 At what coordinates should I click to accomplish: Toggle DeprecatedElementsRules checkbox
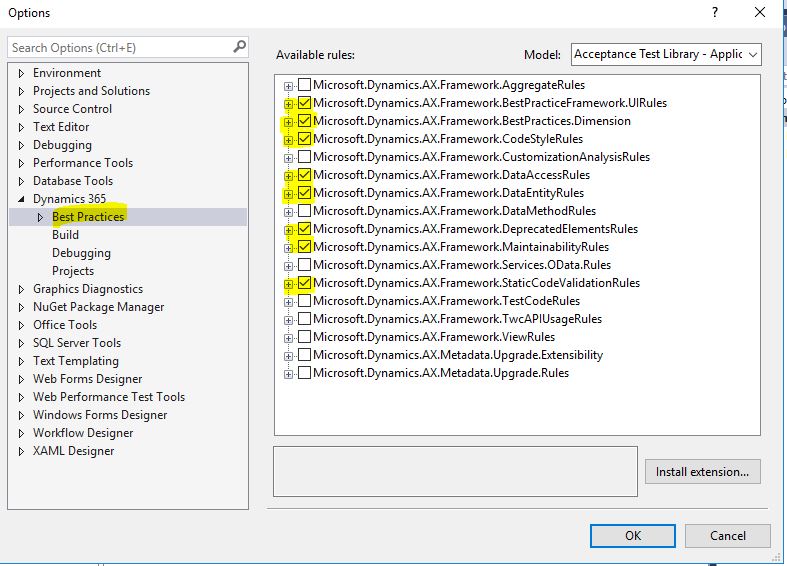[x=304, y=228]
